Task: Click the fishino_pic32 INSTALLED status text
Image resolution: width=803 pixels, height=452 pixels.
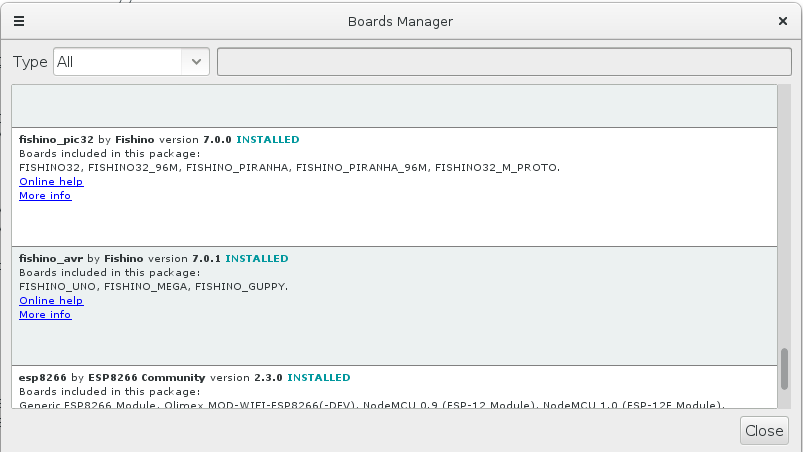Action: (267, 140)
